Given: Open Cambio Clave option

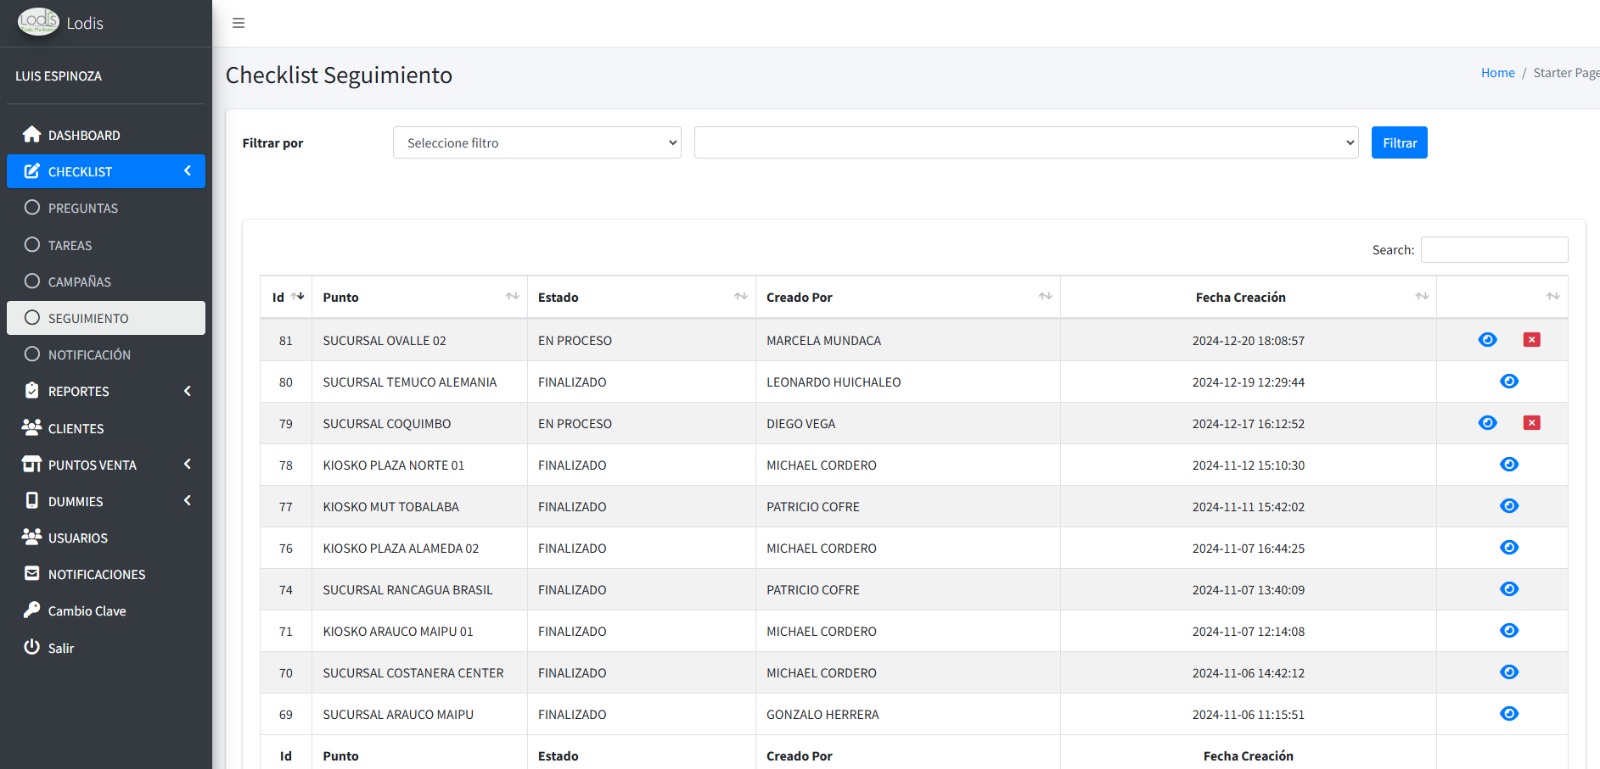Looking at the screenshot, I should pos(106,611).
